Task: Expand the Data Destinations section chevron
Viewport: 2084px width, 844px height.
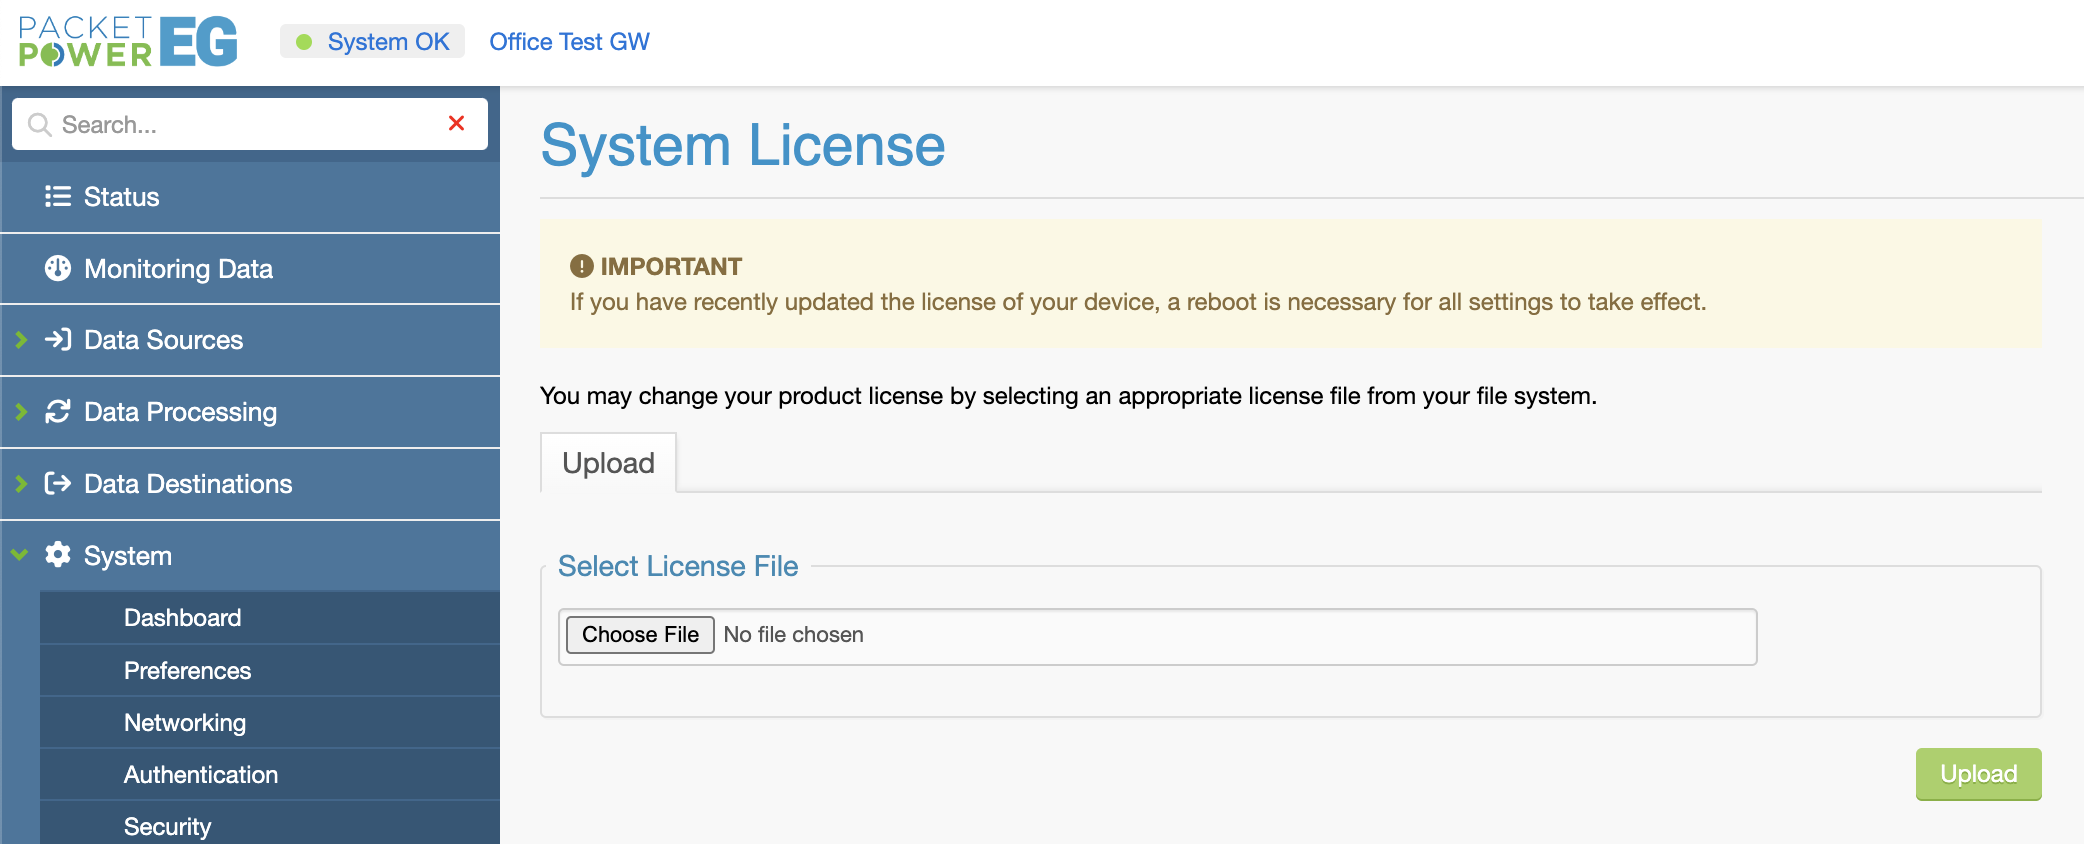Action: tap(21, 484)
